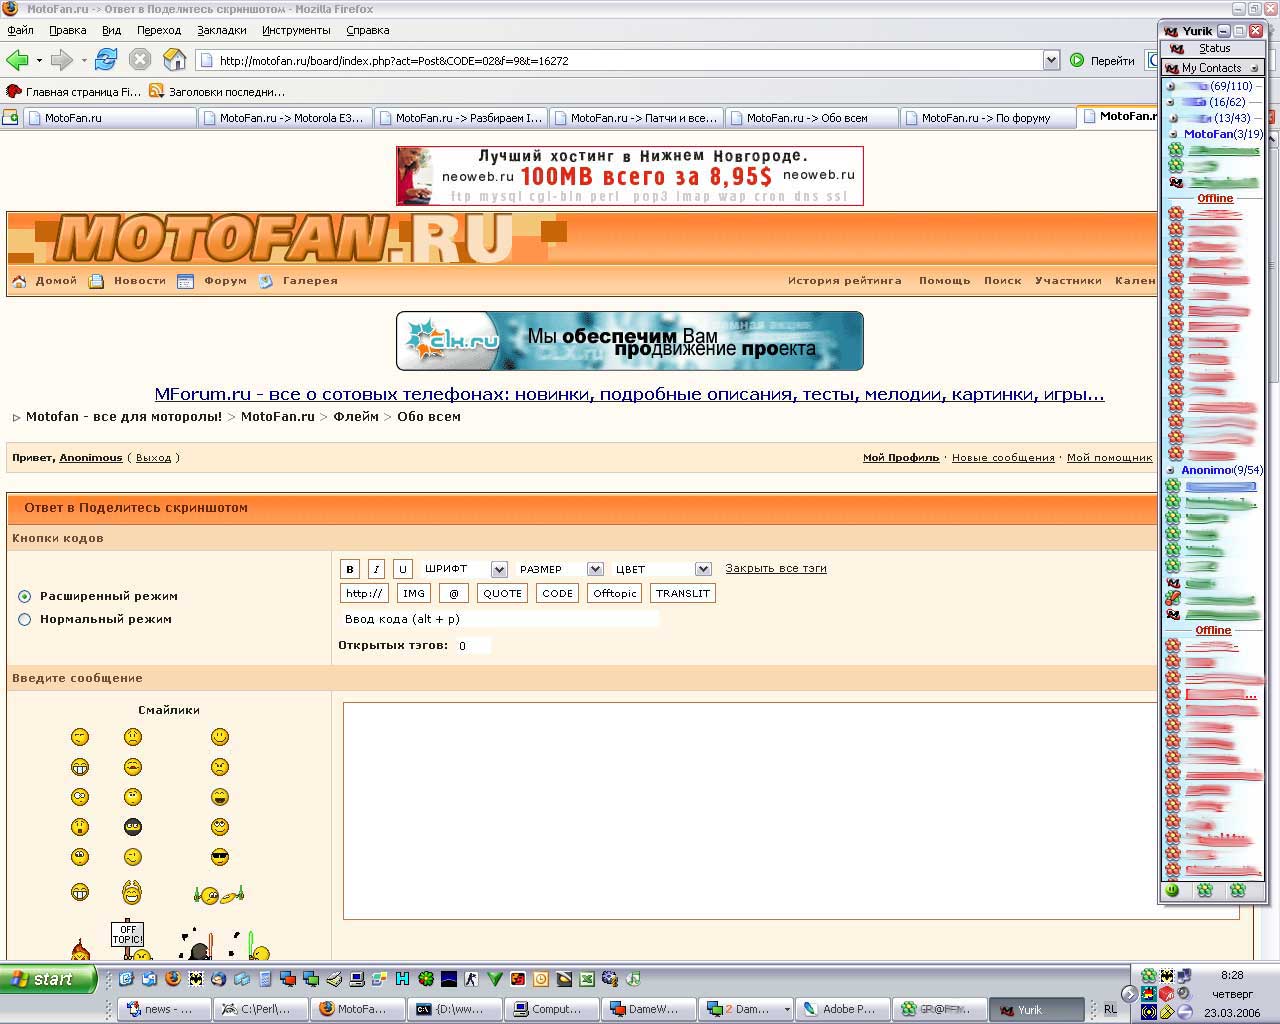This screenshot has width=1280, height=1024.
Task: Click the Форум icon in navigation bar
Action: click(x=185, y=281)
